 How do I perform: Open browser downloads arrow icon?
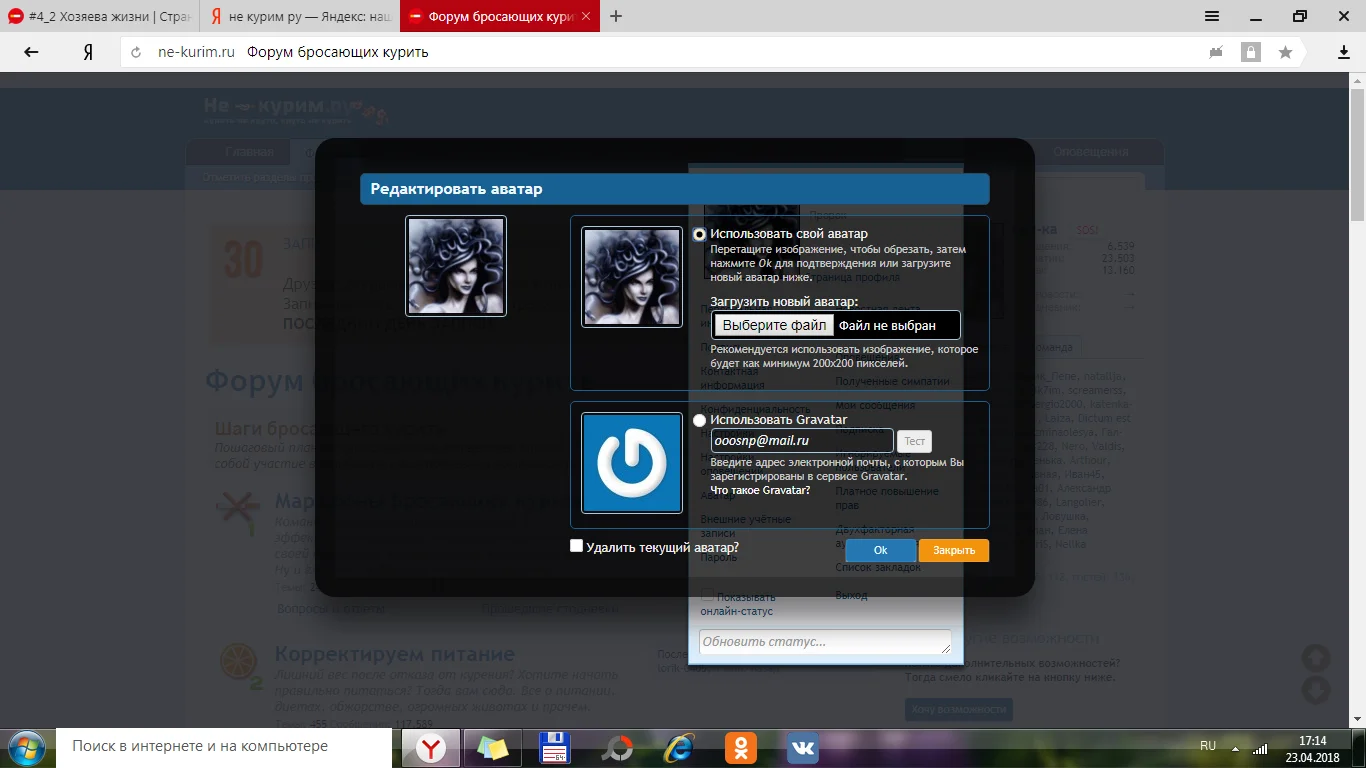pos(1344,52)
